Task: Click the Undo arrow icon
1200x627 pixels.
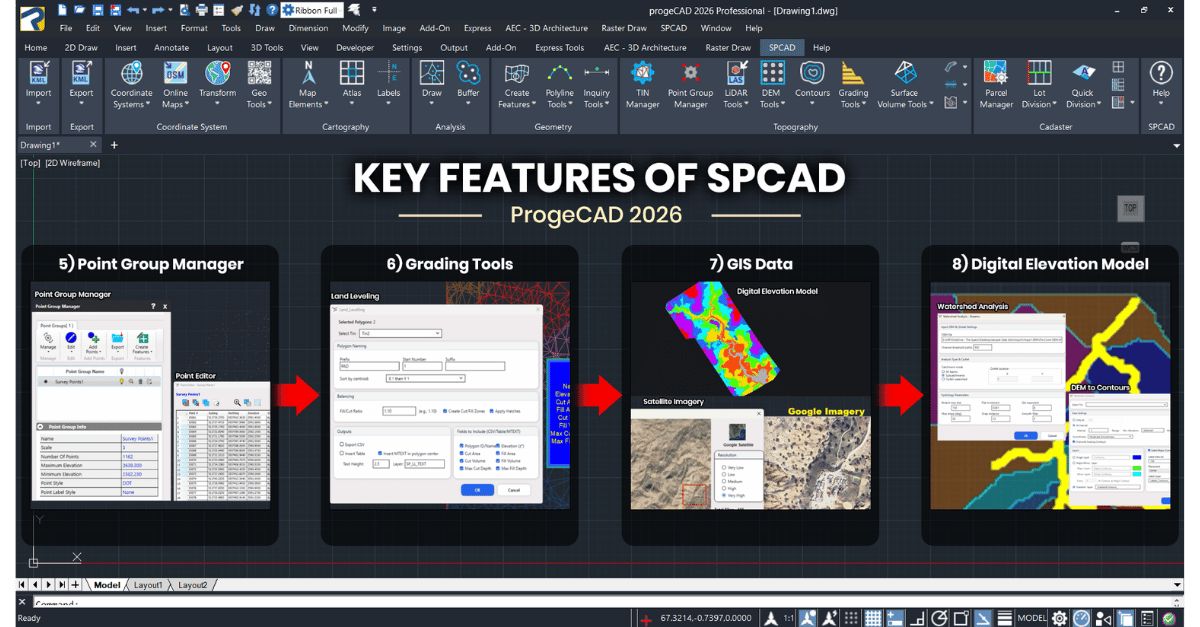Action: click(134, 9)
